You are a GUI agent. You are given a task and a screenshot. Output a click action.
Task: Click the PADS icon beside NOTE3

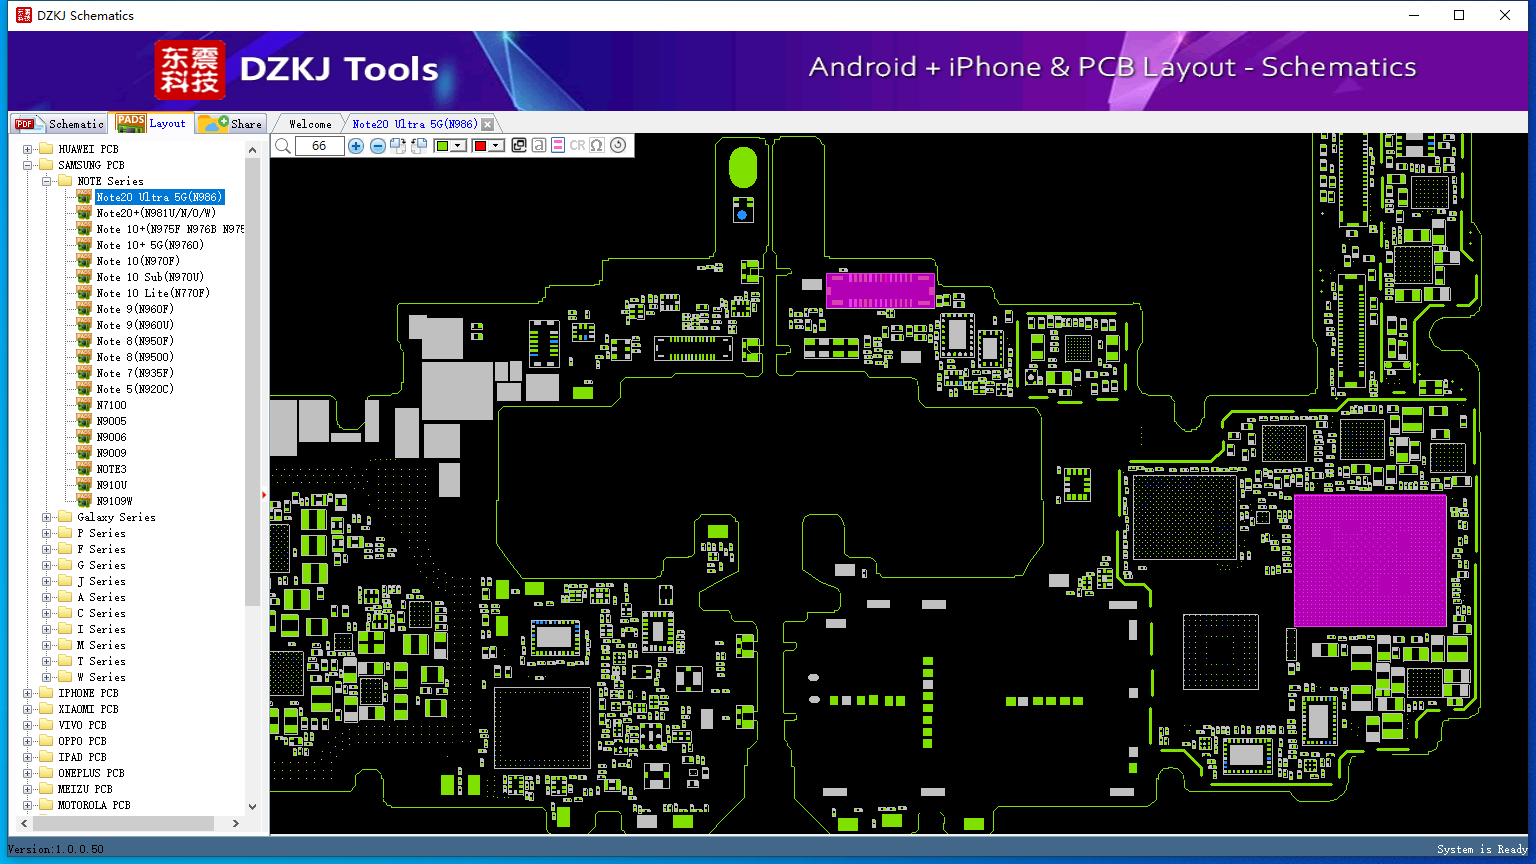84,469
